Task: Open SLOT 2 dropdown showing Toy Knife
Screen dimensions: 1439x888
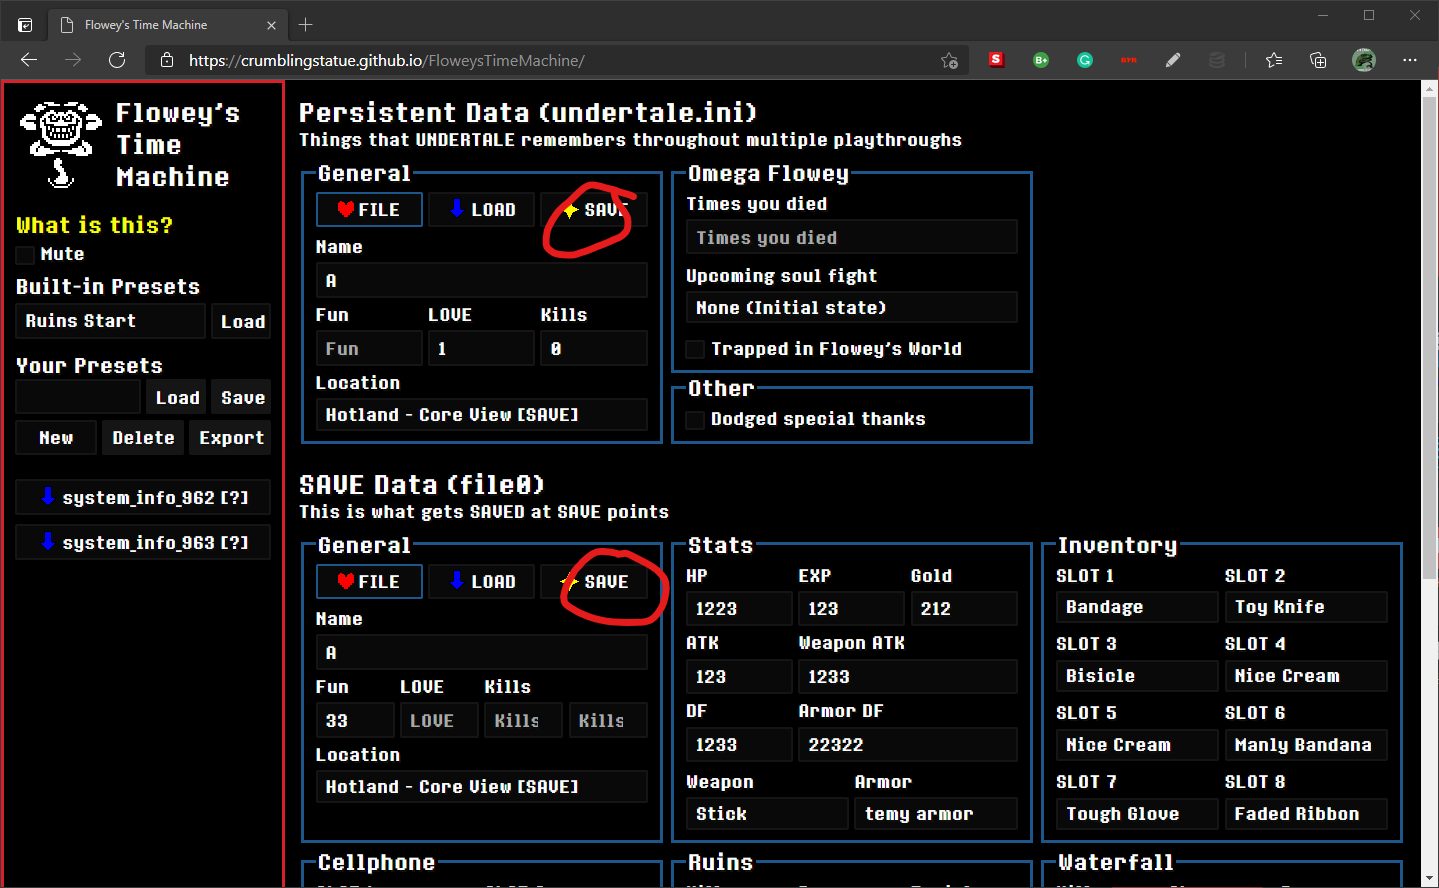Action: pyautogui.click(x=1306, y=607)
